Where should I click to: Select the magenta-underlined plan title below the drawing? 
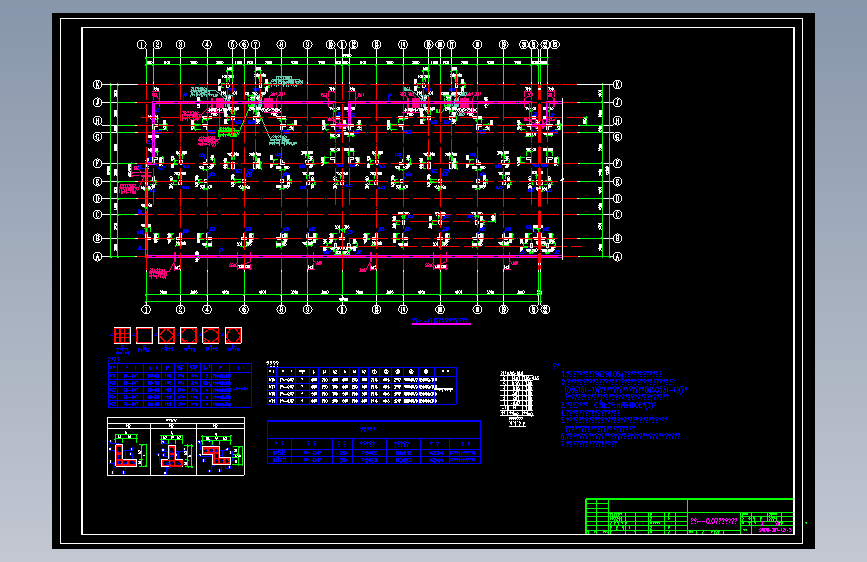(441, 320)
